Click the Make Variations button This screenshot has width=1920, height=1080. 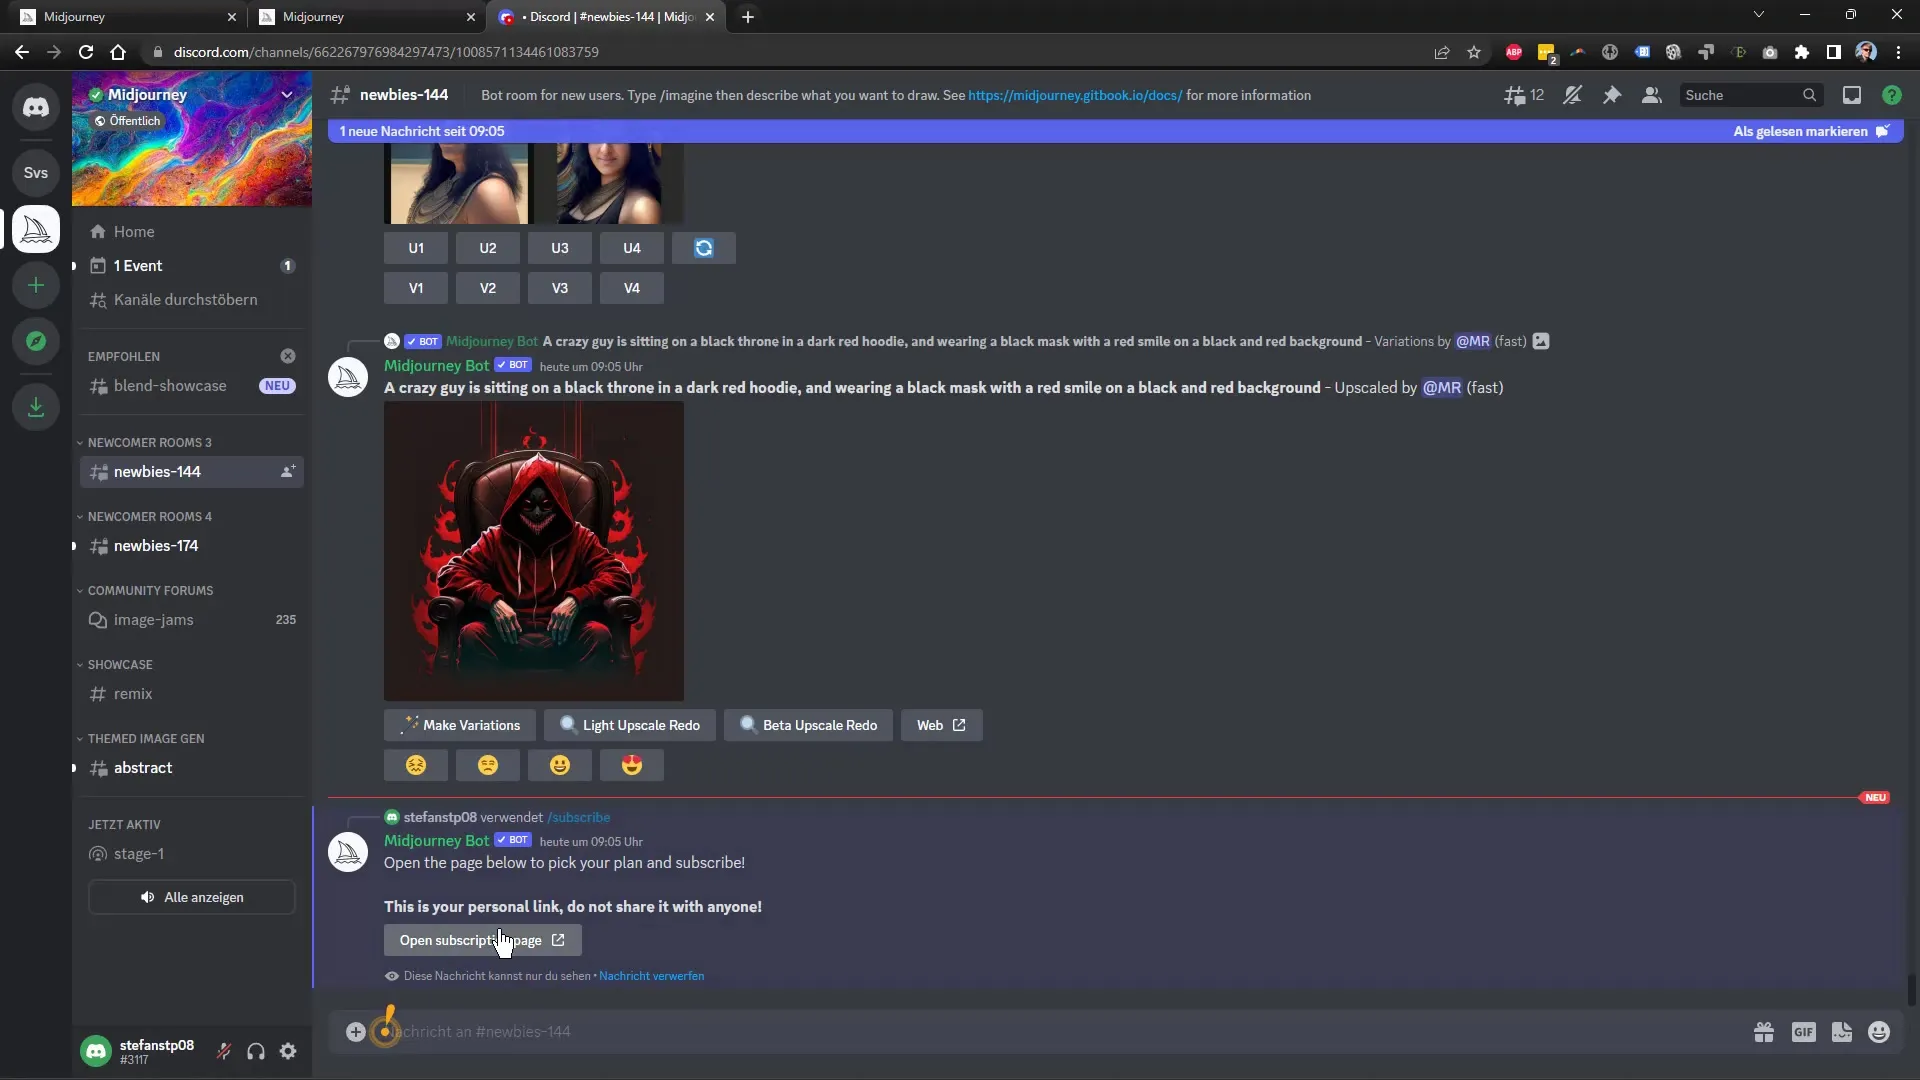point(460,724)
